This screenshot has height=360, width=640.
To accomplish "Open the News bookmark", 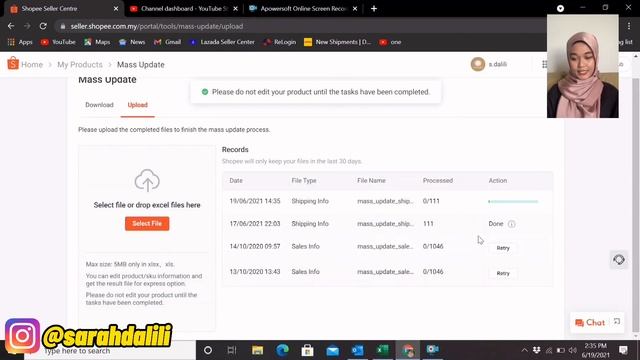I will click(132, 42).
